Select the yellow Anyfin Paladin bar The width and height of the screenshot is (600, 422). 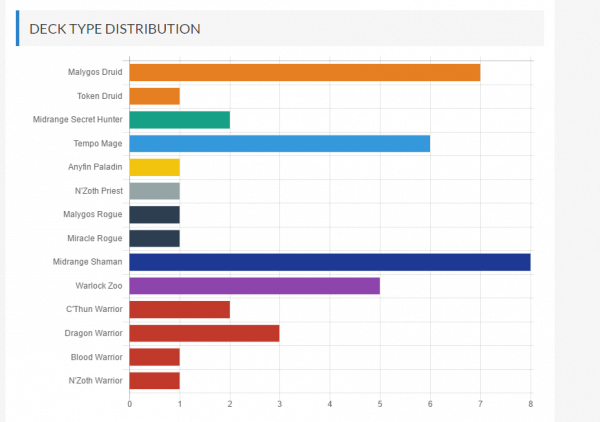tap(155, 167)
